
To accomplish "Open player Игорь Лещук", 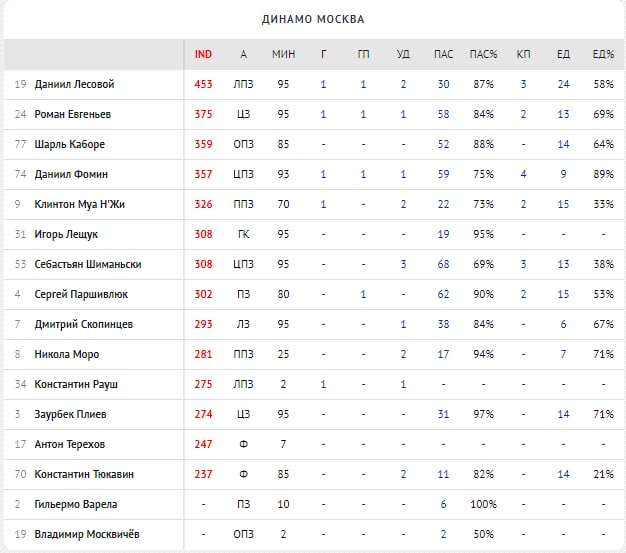I will click(x=66, y=234).
